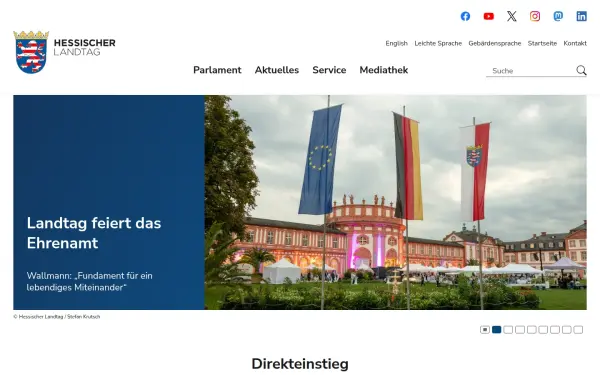Open the Mediathek menu

coord(384,70)
